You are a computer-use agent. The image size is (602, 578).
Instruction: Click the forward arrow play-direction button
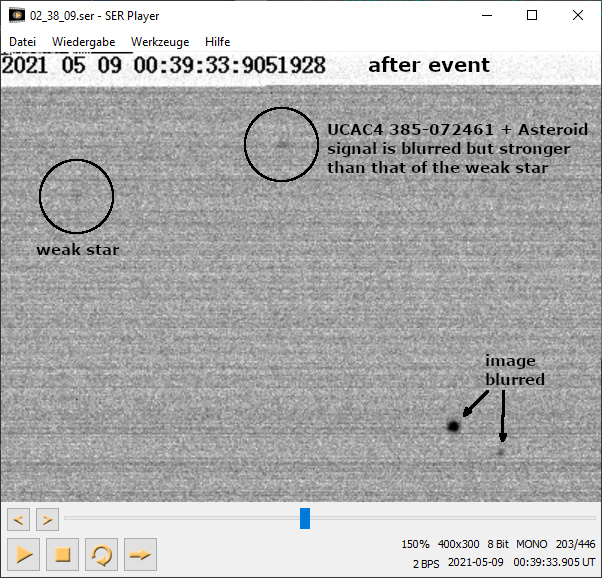tap(140, 554)
